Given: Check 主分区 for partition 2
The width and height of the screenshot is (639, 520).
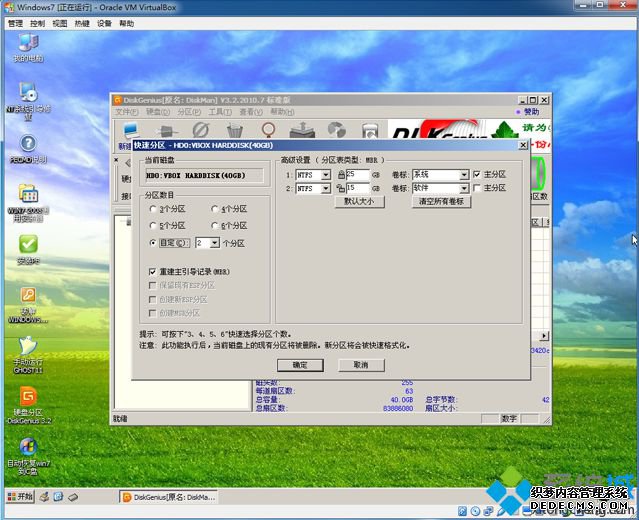Looking at the screenshot, I should (x=477, y=188).
